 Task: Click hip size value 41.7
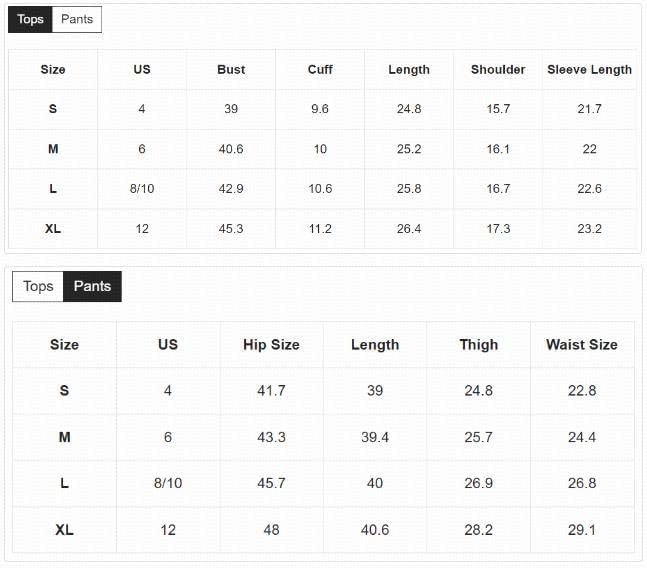click(x=271, y=390)
